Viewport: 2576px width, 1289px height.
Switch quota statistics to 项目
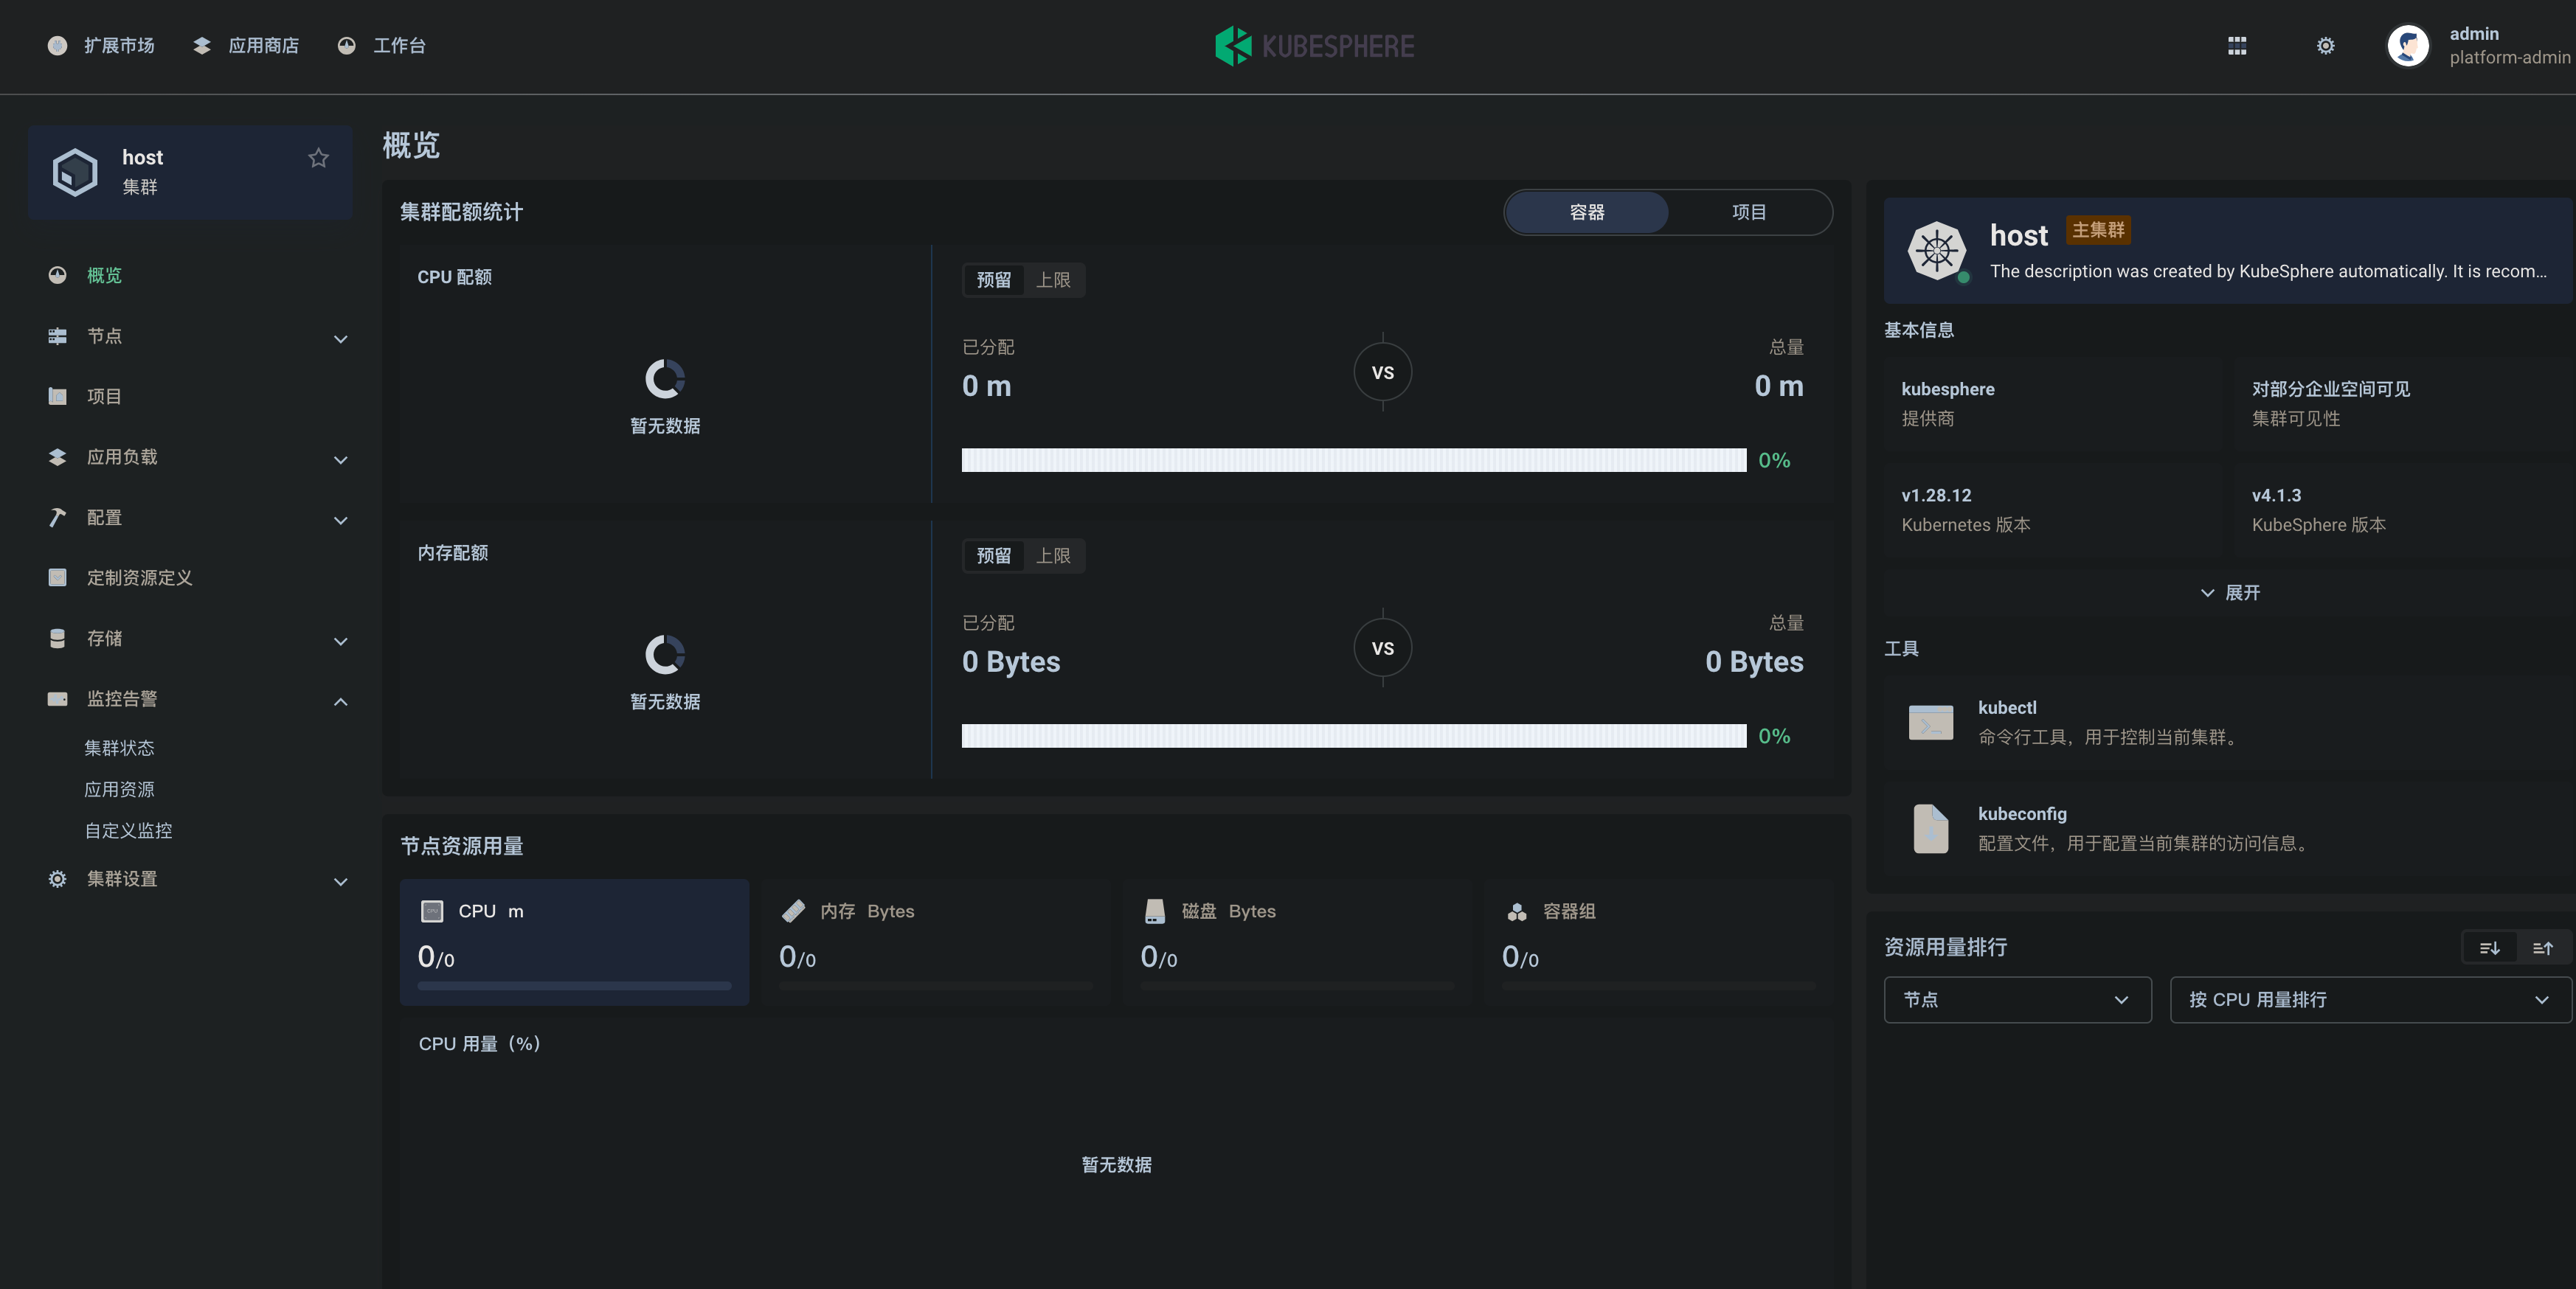click(x=1749, y=212)
